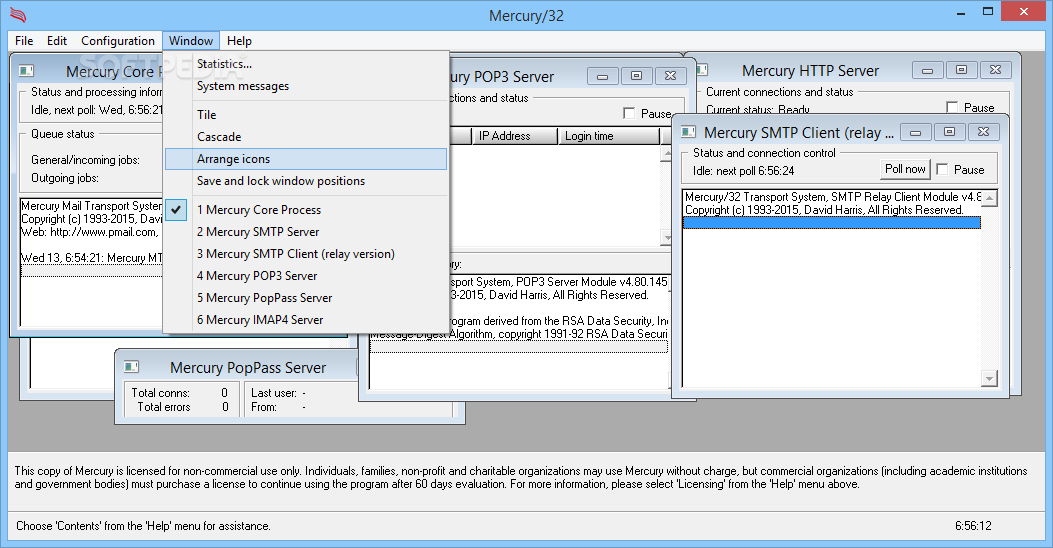Viewport: 1053px width, 548px height.
Task: Switch to 5 Mercury PopPass Server
Action: point(306,298)
